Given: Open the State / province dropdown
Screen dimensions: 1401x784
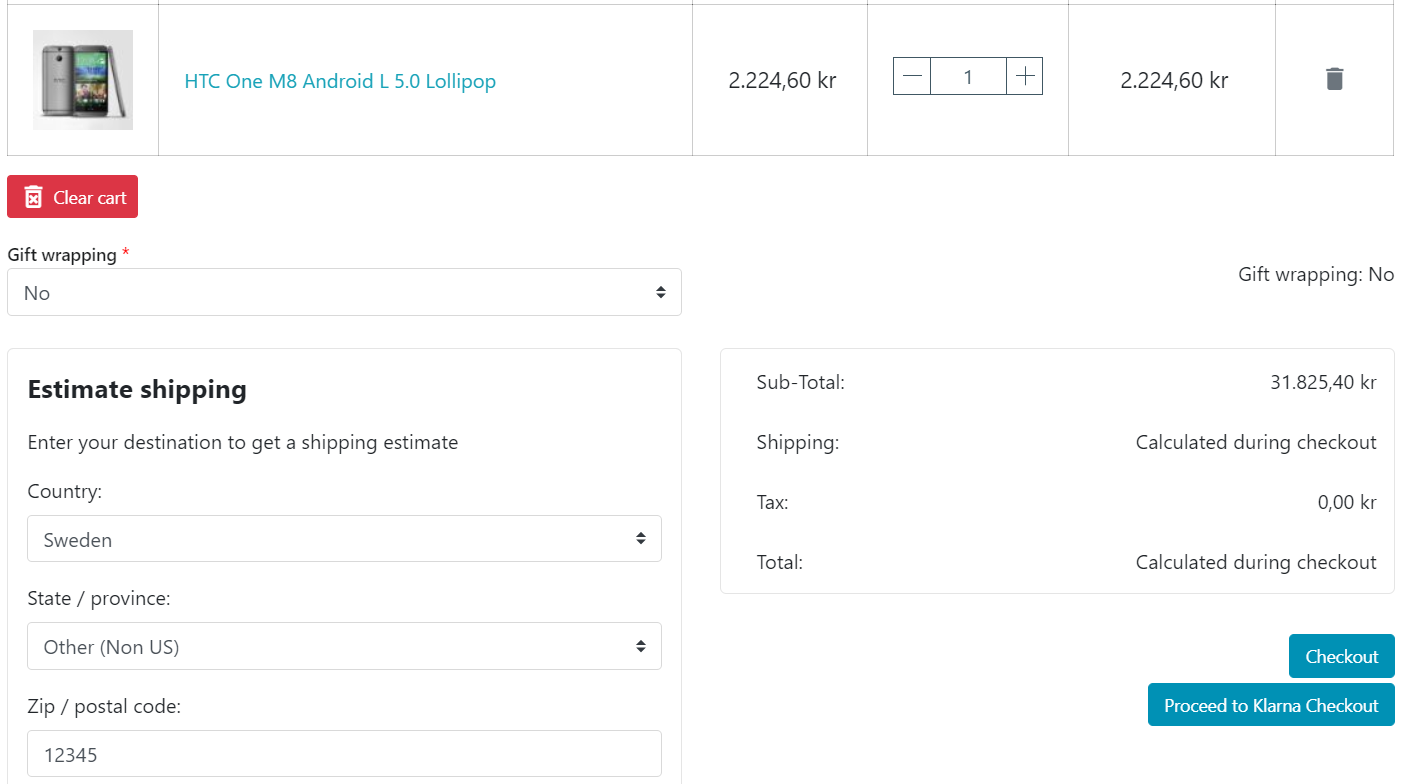Looking at the screenshot, I should (344, 646).
